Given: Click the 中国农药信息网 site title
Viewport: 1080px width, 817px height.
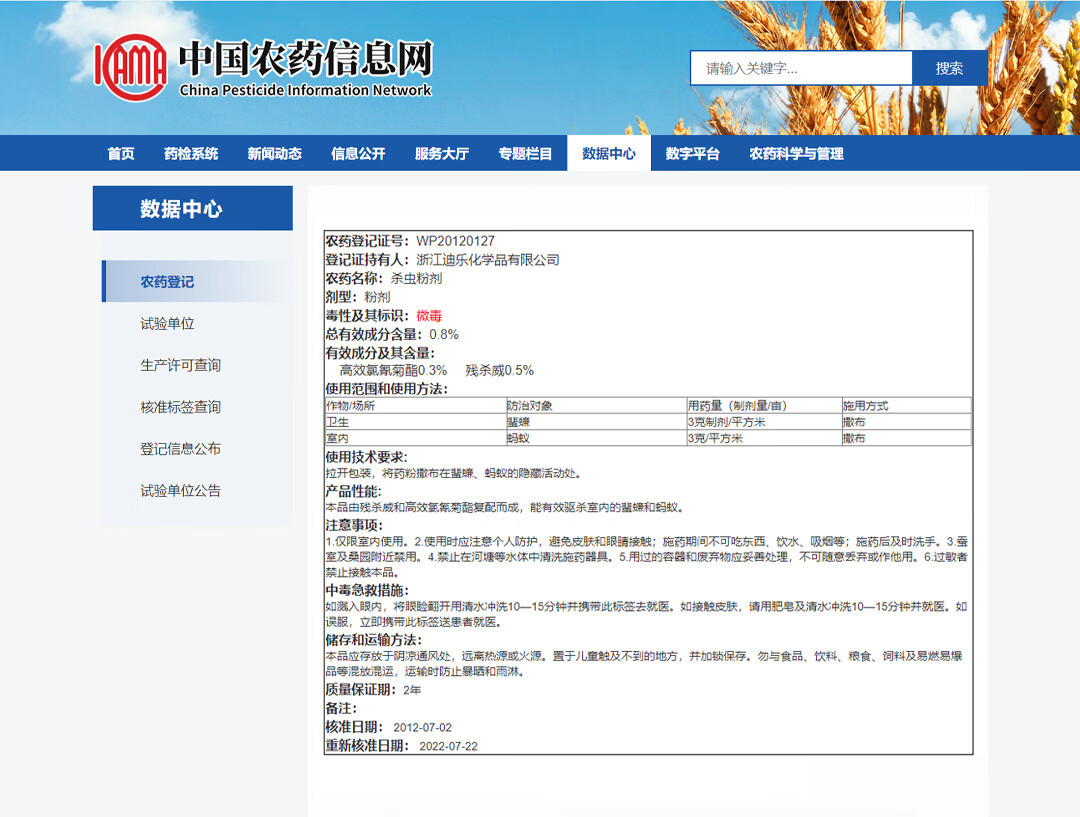Looking at the screenshot, I should click(x=305, y=60).
